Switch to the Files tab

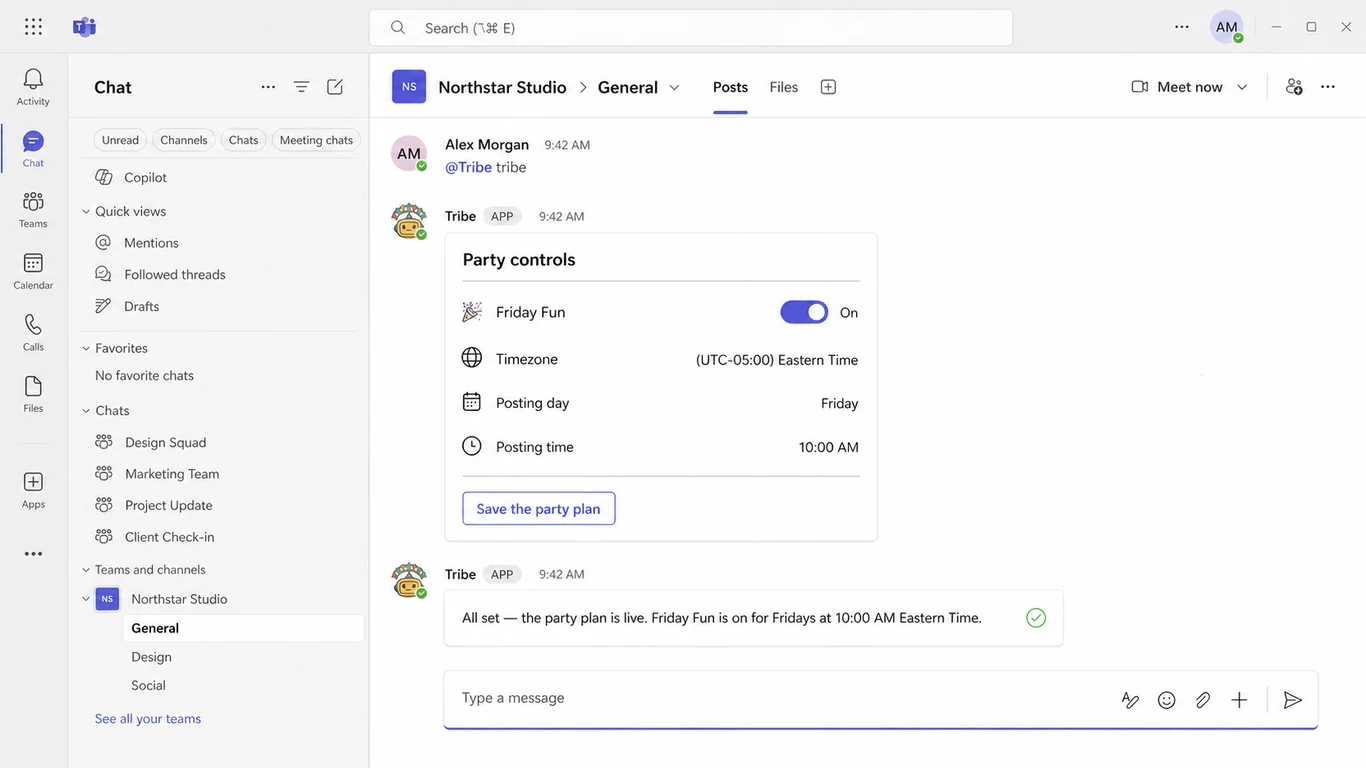click(784, 87)
